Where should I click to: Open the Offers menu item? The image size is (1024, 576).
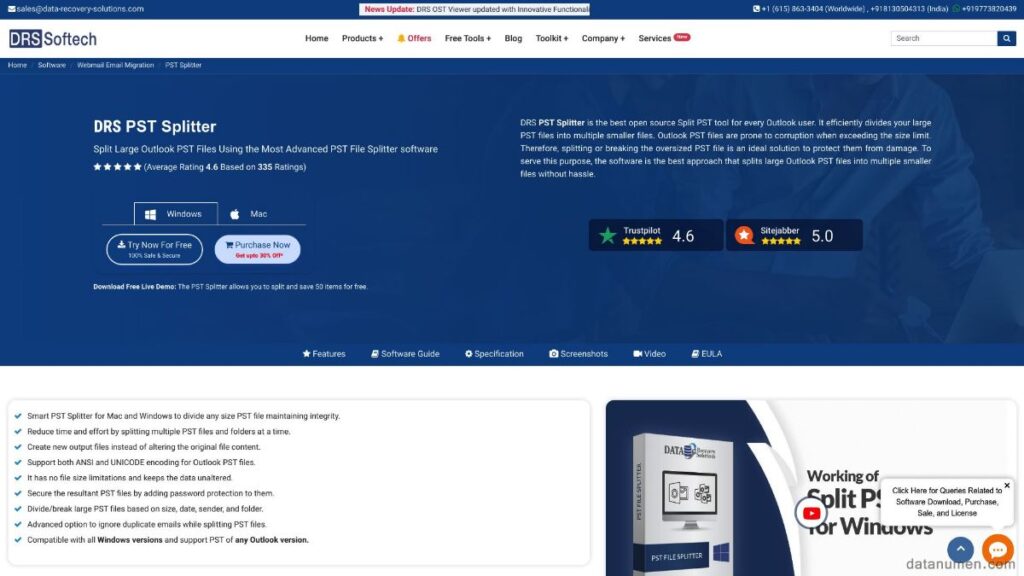[x=414, y=38]
